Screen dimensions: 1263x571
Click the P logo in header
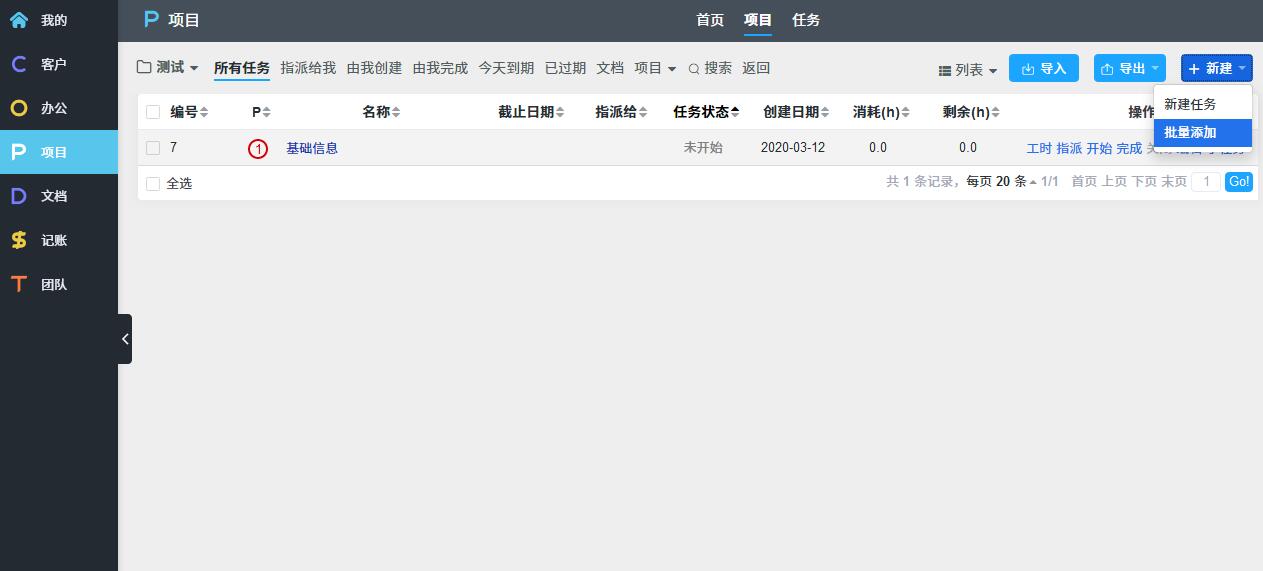151,19
